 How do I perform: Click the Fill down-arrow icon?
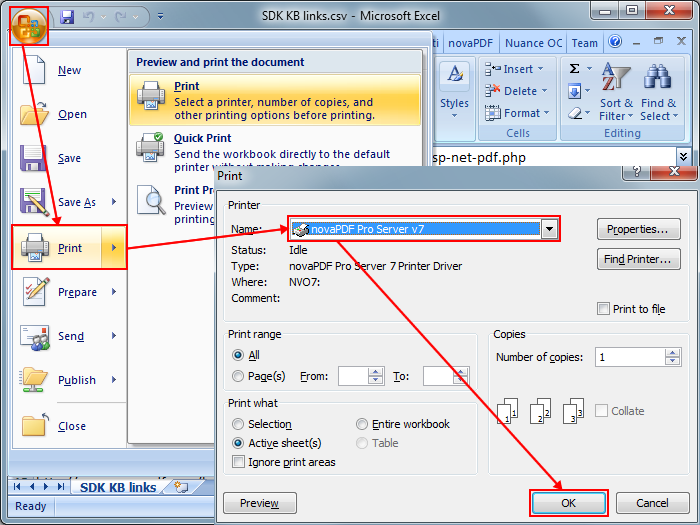(575, 91)
